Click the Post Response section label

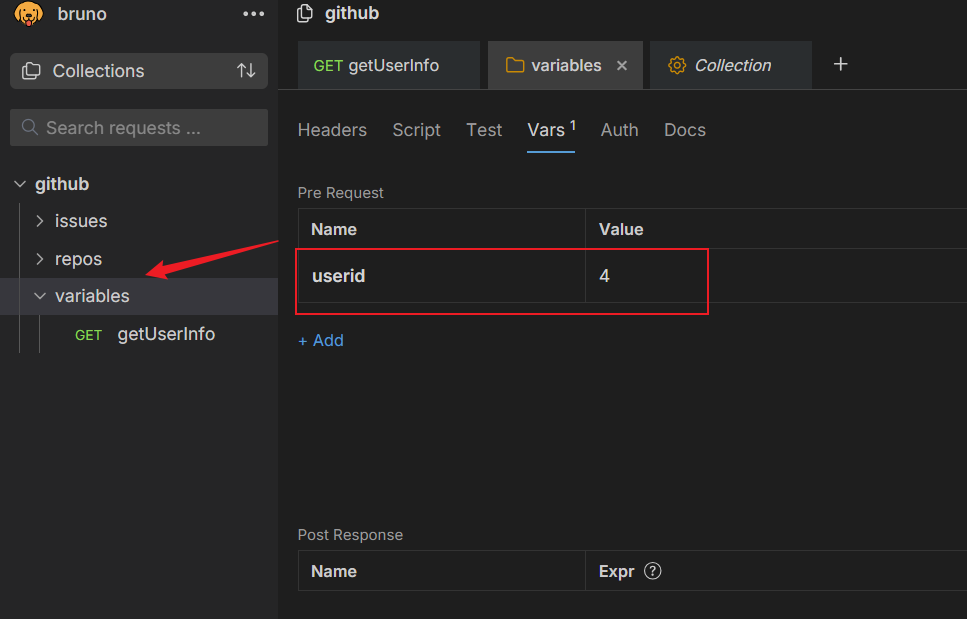click(350, 535)
